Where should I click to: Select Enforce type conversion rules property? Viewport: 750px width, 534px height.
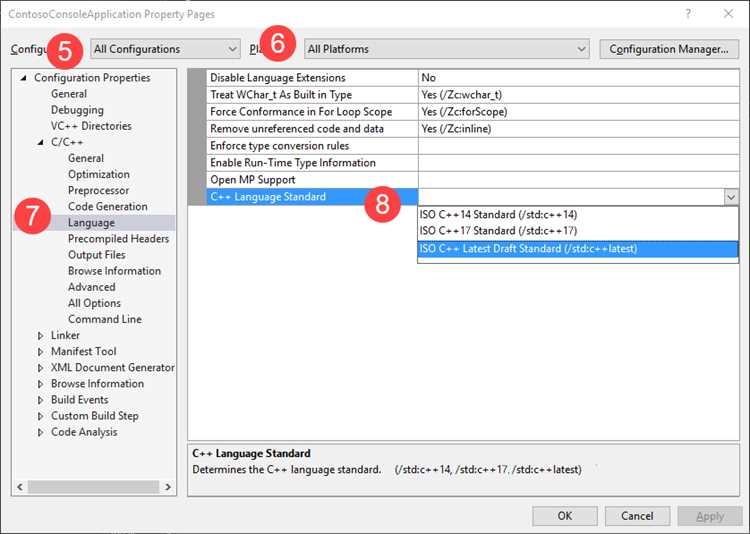(x=312, y=145)
